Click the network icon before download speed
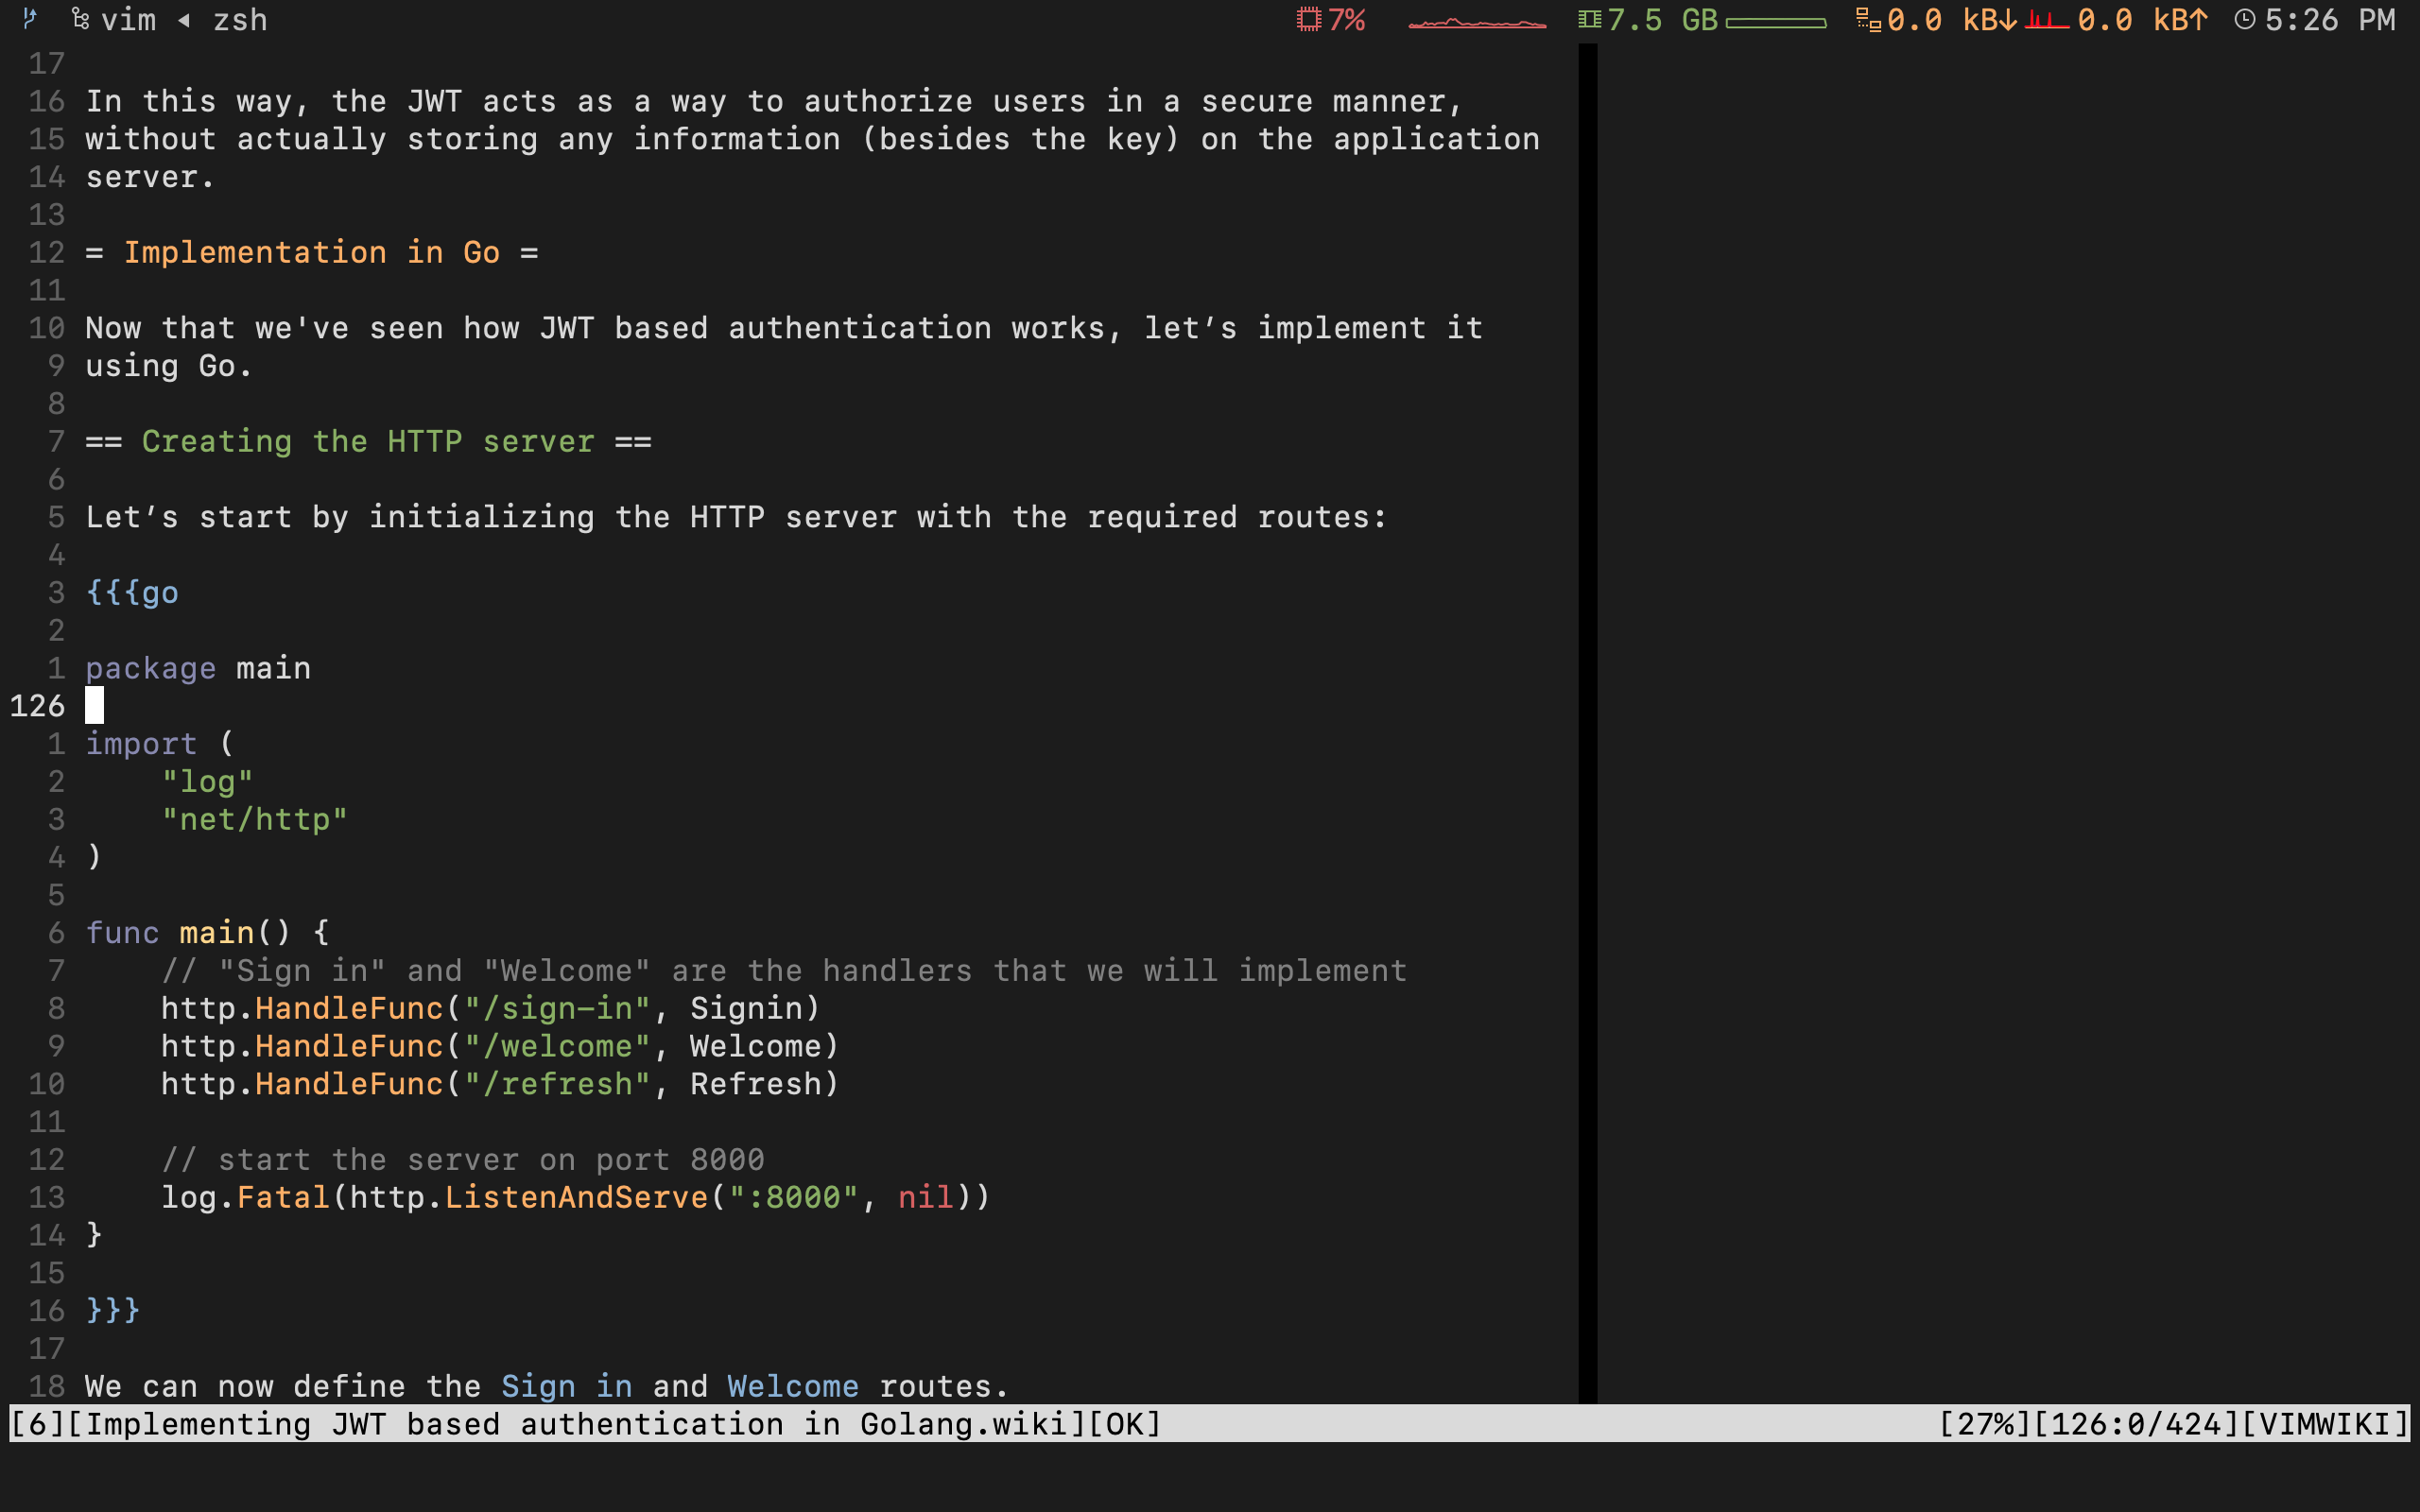Image resolution: width=2420 pixels, height=1512 pixels. (1867, 19)
